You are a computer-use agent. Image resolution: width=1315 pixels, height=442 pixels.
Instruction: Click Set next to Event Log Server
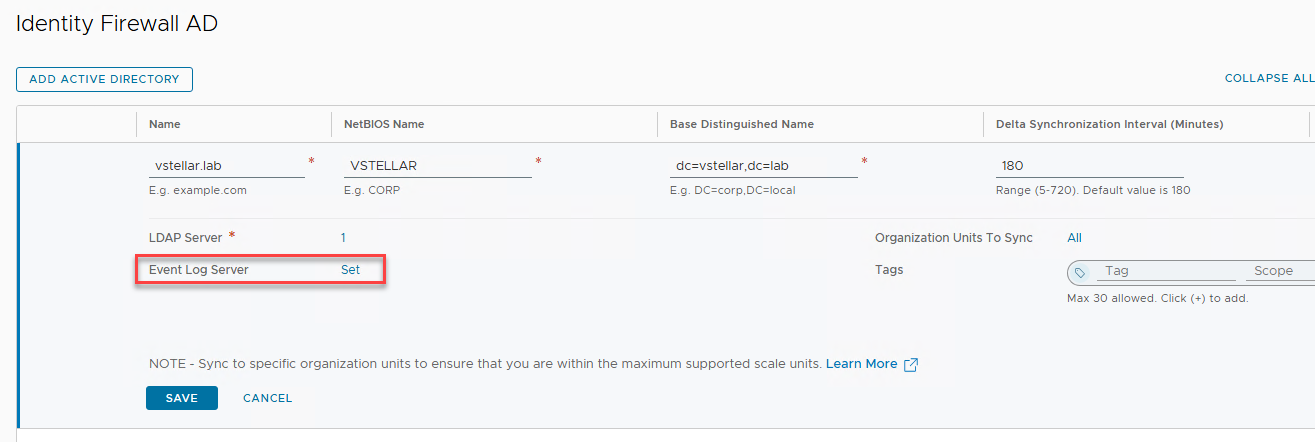[x=350, y=270]
